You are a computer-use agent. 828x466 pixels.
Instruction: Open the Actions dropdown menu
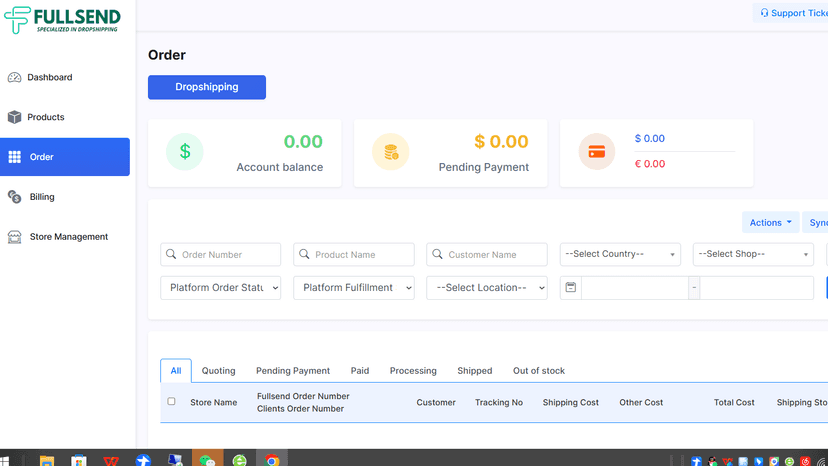pyautogui.click(x=770, y=222)
